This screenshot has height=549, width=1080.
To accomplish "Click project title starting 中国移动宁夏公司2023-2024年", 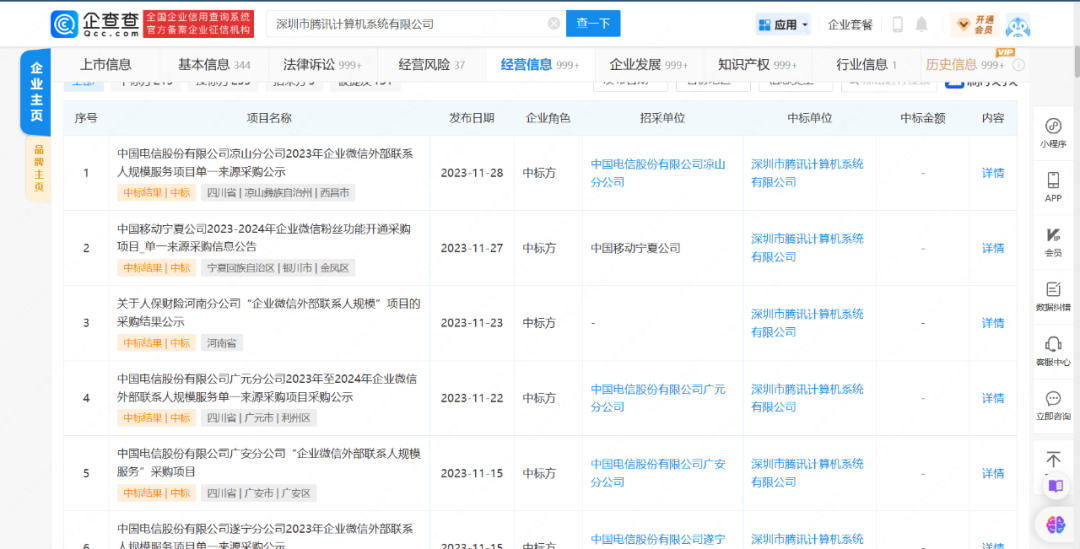I will [x=264, y=238].
